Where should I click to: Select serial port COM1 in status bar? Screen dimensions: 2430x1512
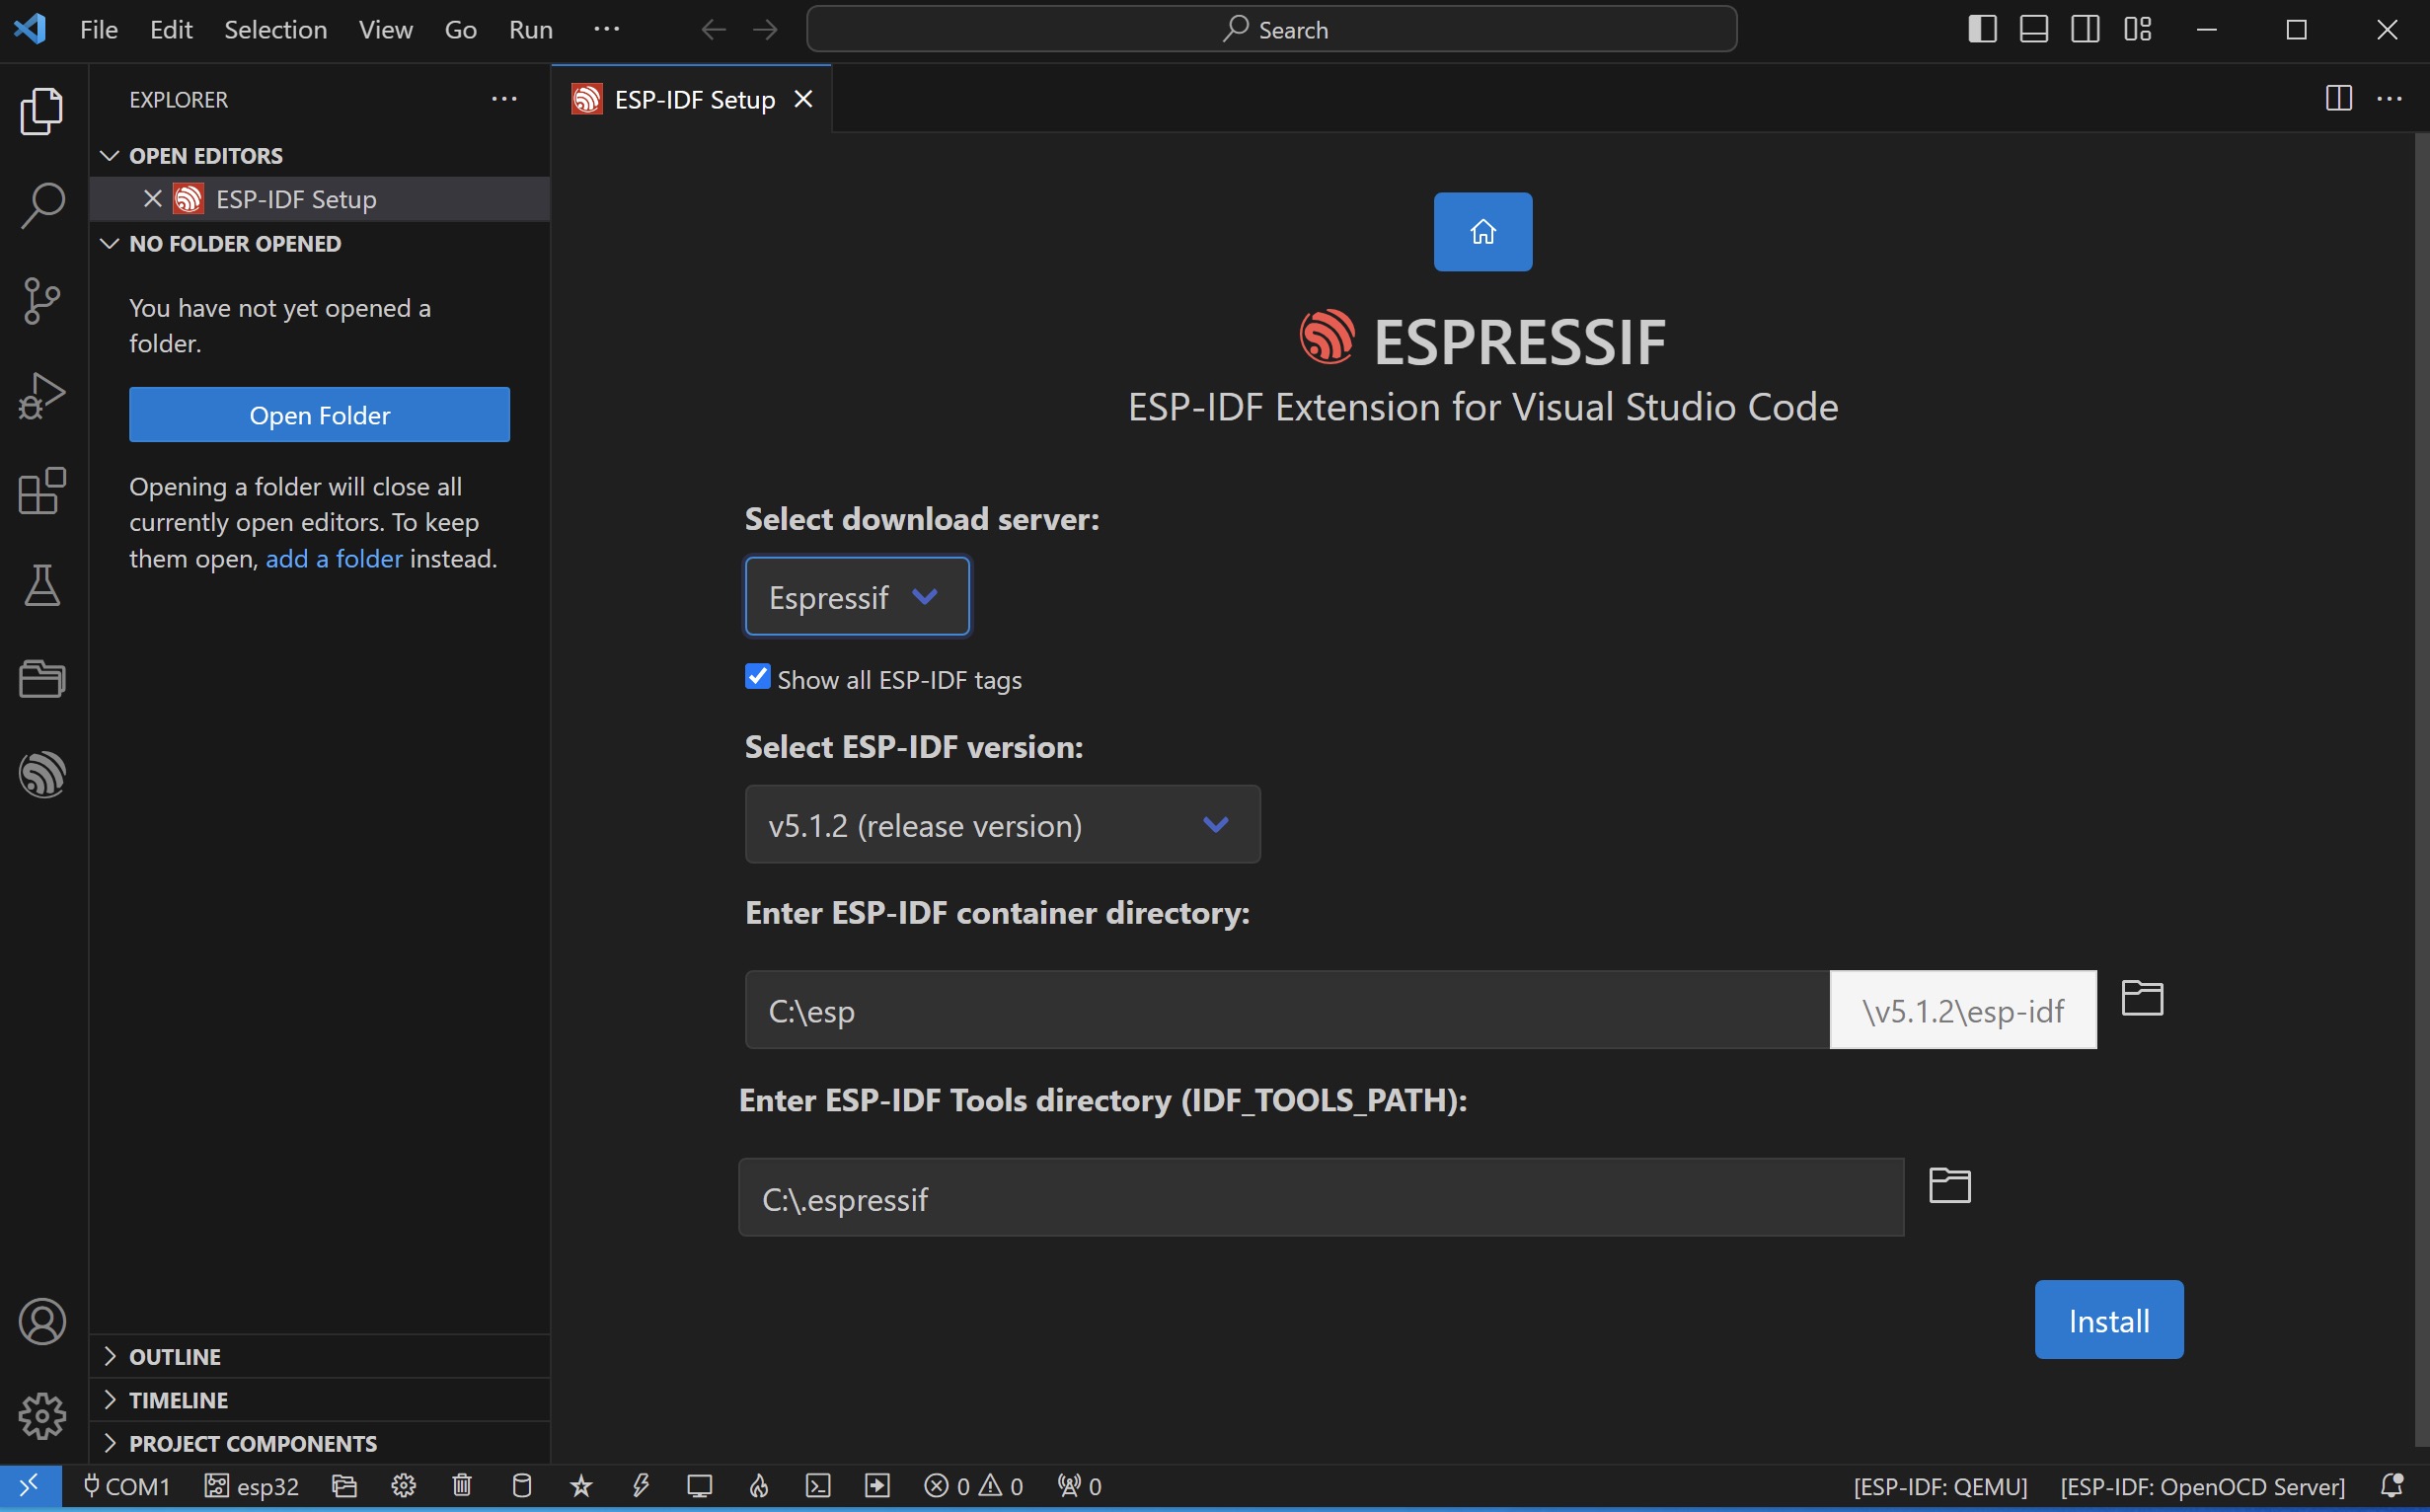click(126, 1486)
